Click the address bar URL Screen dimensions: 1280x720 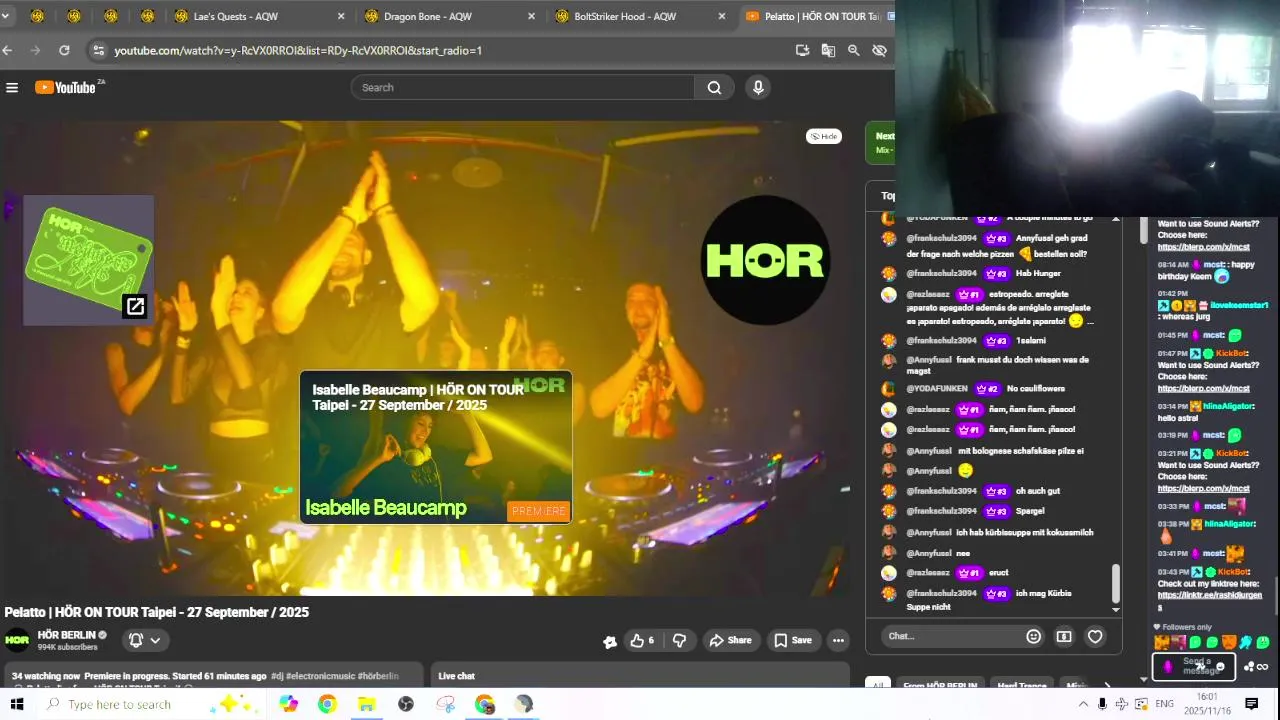click(298, 50)
